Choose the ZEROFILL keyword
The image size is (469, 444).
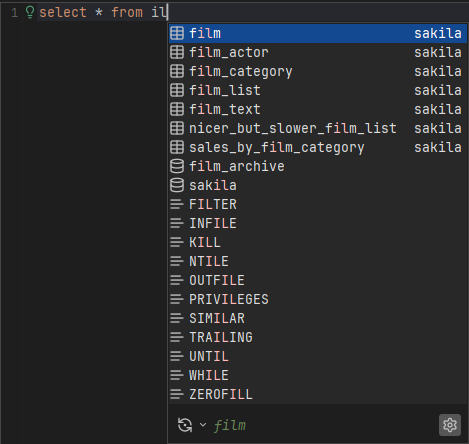pos(318,394)
